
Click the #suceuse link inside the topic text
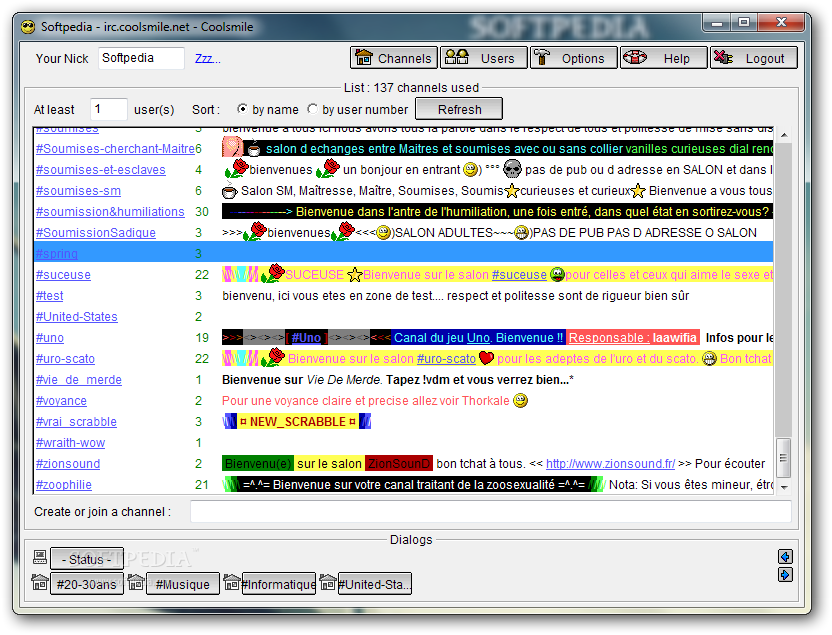pyautogui.click(x=519, y=275)
